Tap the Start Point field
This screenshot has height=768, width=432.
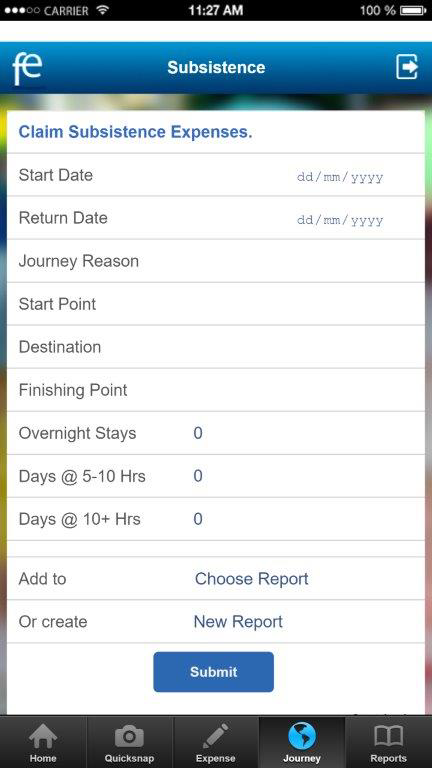[x=216, y=304]
